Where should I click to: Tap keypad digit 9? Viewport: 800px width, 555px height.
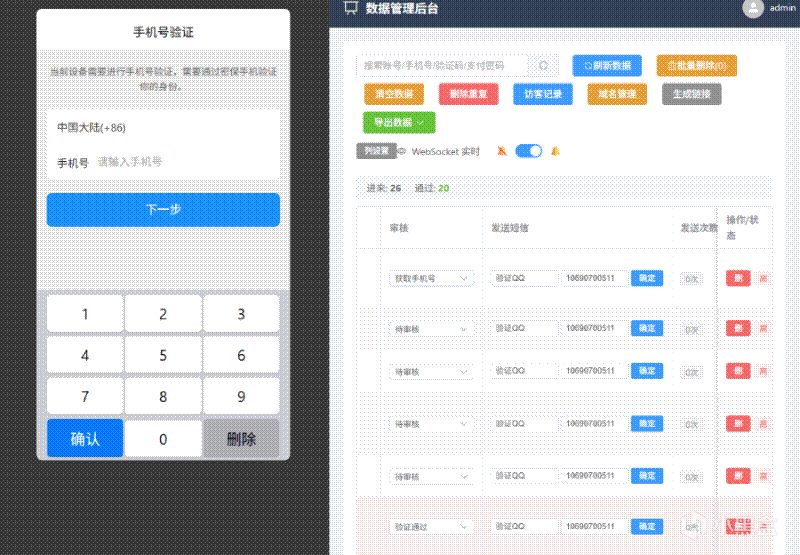pos(241,396)
